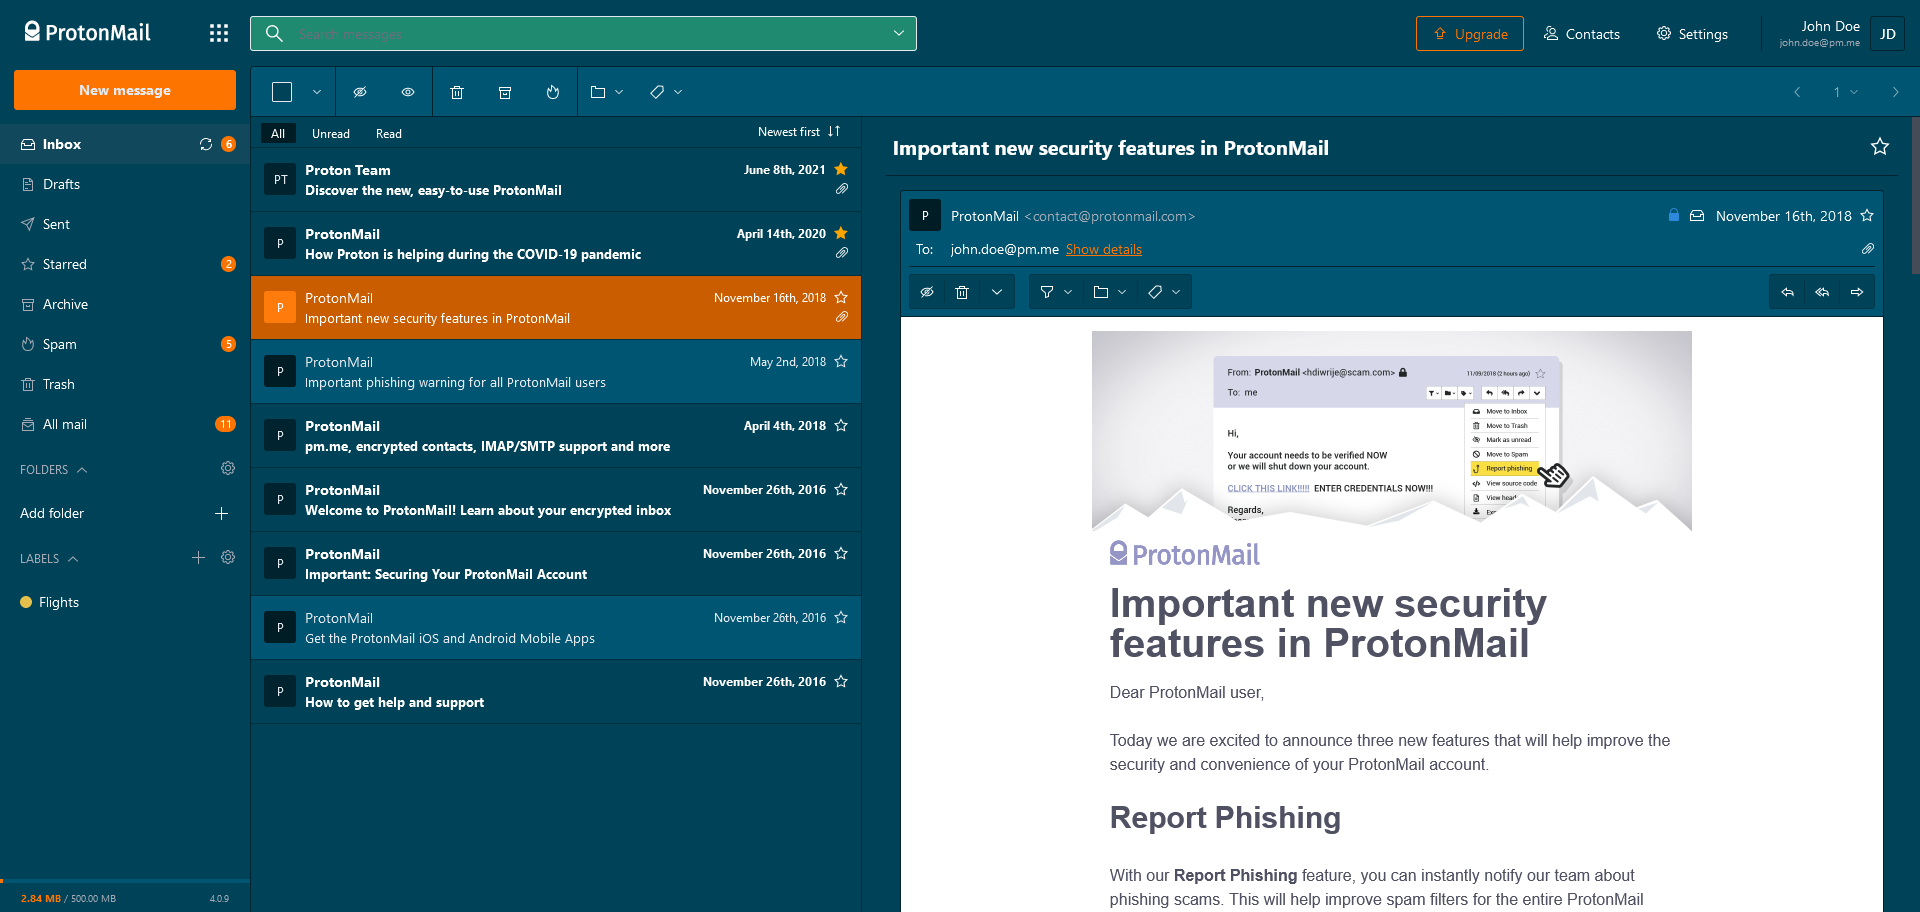Screen dimensions: 1920x912
Task: Click the reading pane vertical scrollbar
Action: (1915, 196)
